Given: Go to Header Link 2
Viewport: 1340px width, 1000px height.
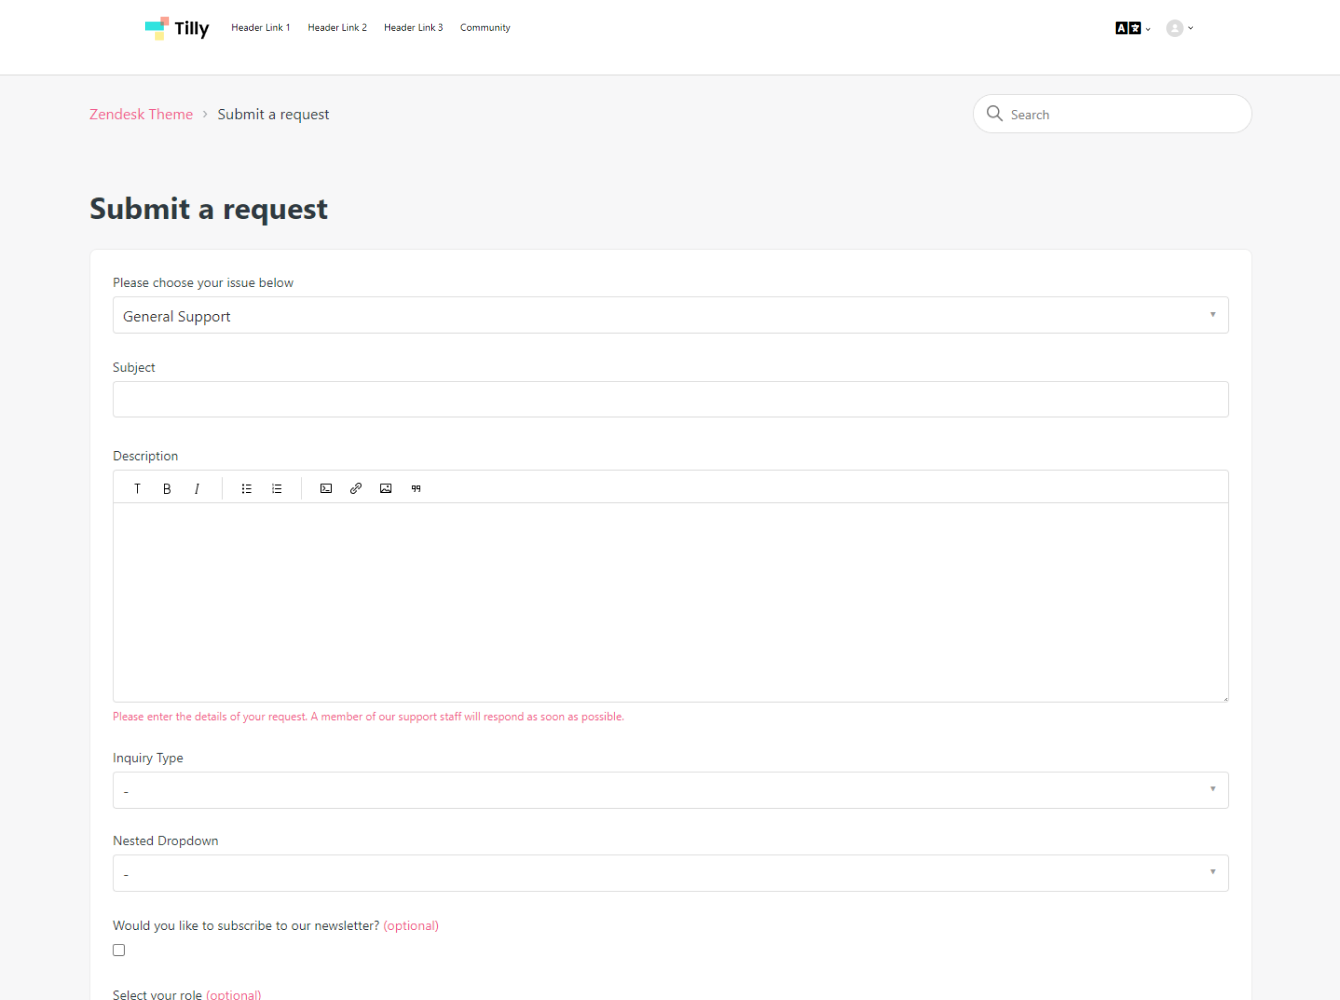Looking at the screenshot, I should click(337, 28).
